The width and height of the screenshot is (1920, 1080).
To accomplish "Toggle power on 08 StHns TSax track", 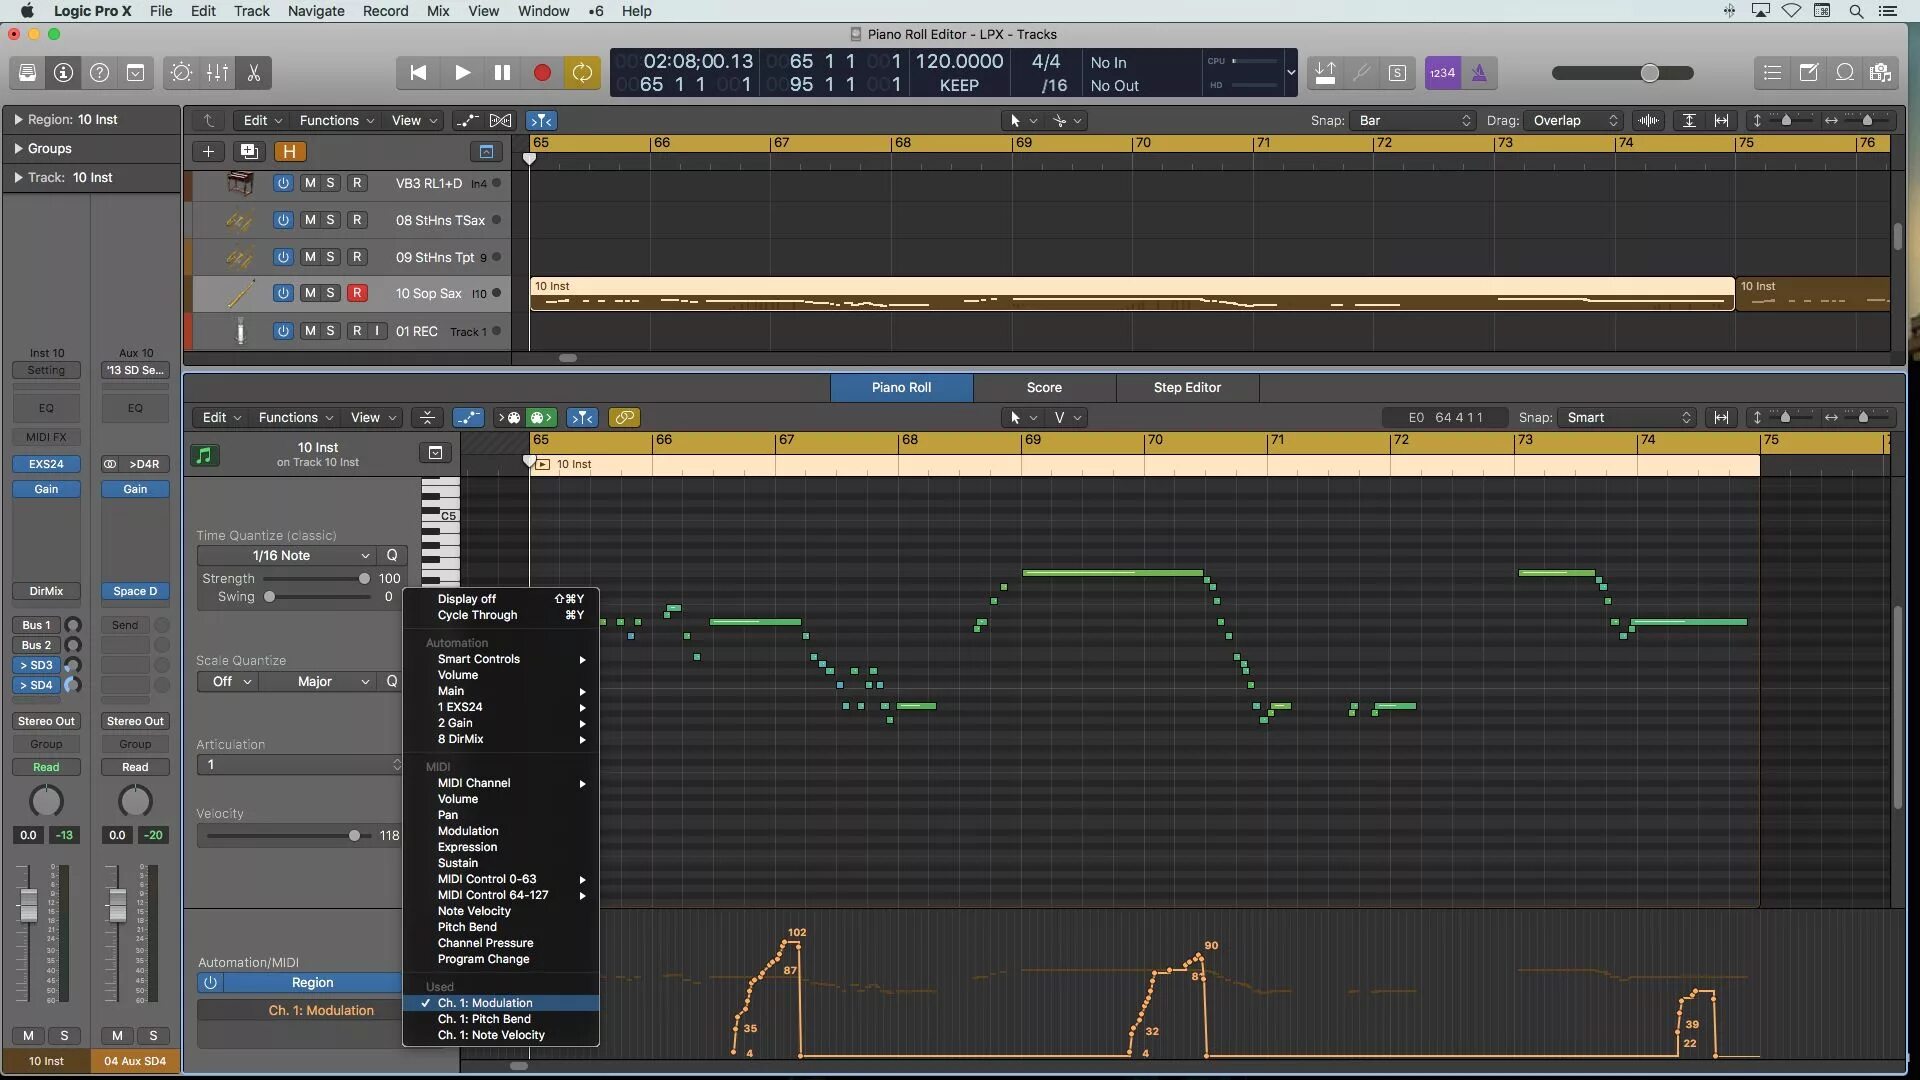I will [283, 220].
